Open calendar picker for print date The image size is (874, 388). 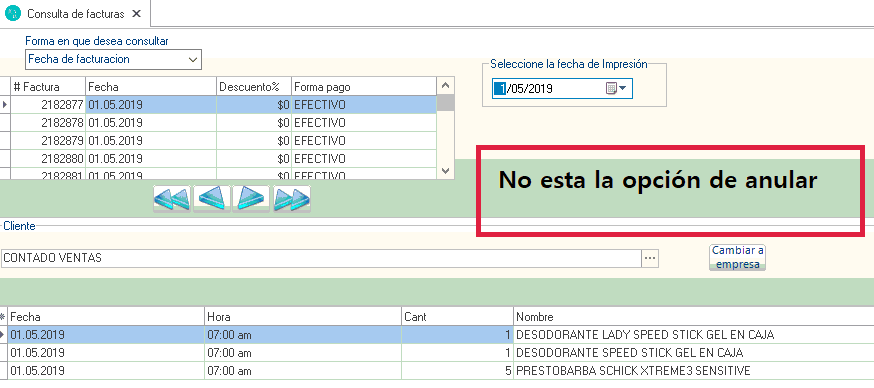[616, 88]
